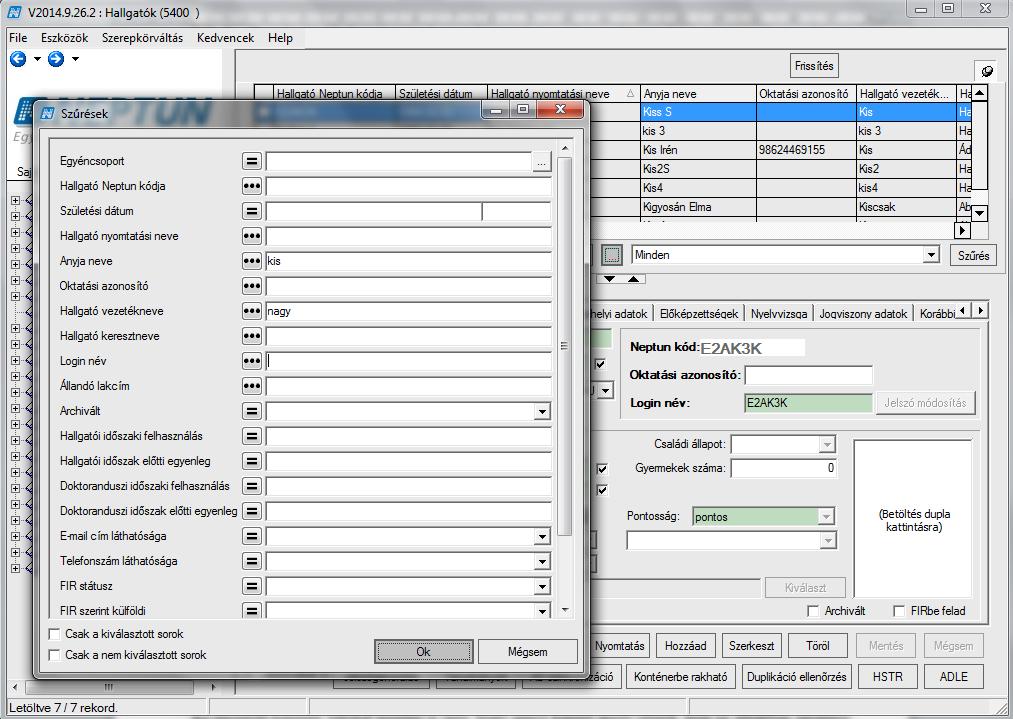This screenshot has width=1013, height=719.
Task: Click the blue back navigation arrow
Action: [18, 59]
